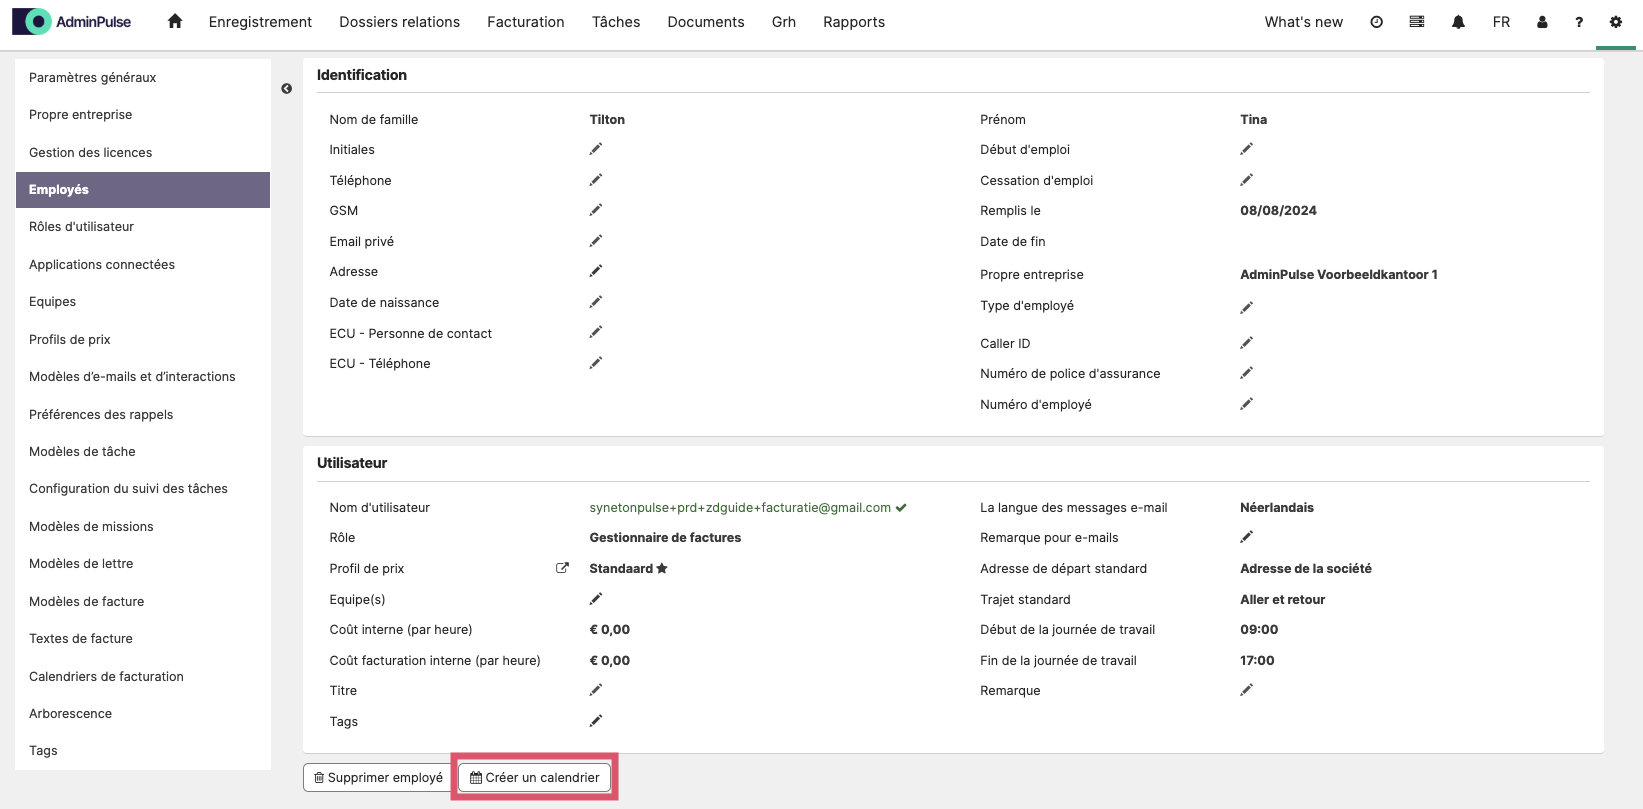Open Gestion des licences
Image resolution: width=1643 pixels, height=809 pixels.
(143, 152)
